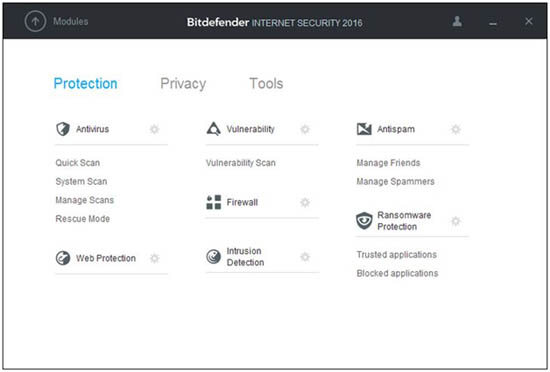Viewport: 550px width, 372px height.
Task: Click the Antivirus module title
Action: (93, 129)
